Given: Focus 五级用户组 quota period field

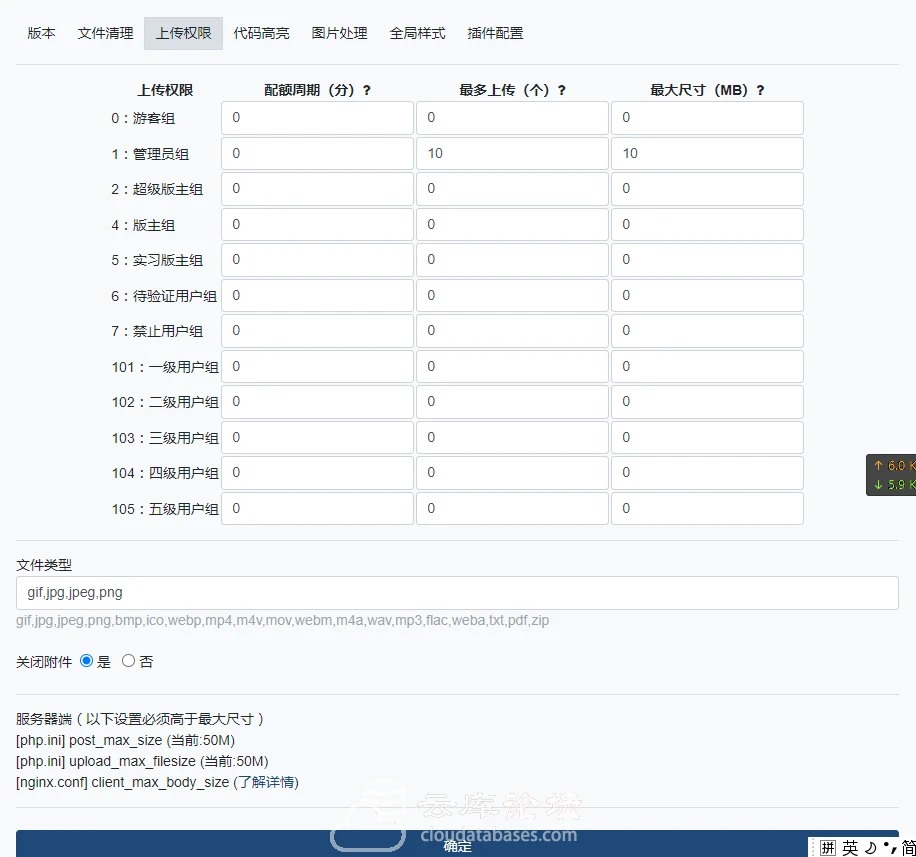Looking at the screenshot, I should coord(317,509).
